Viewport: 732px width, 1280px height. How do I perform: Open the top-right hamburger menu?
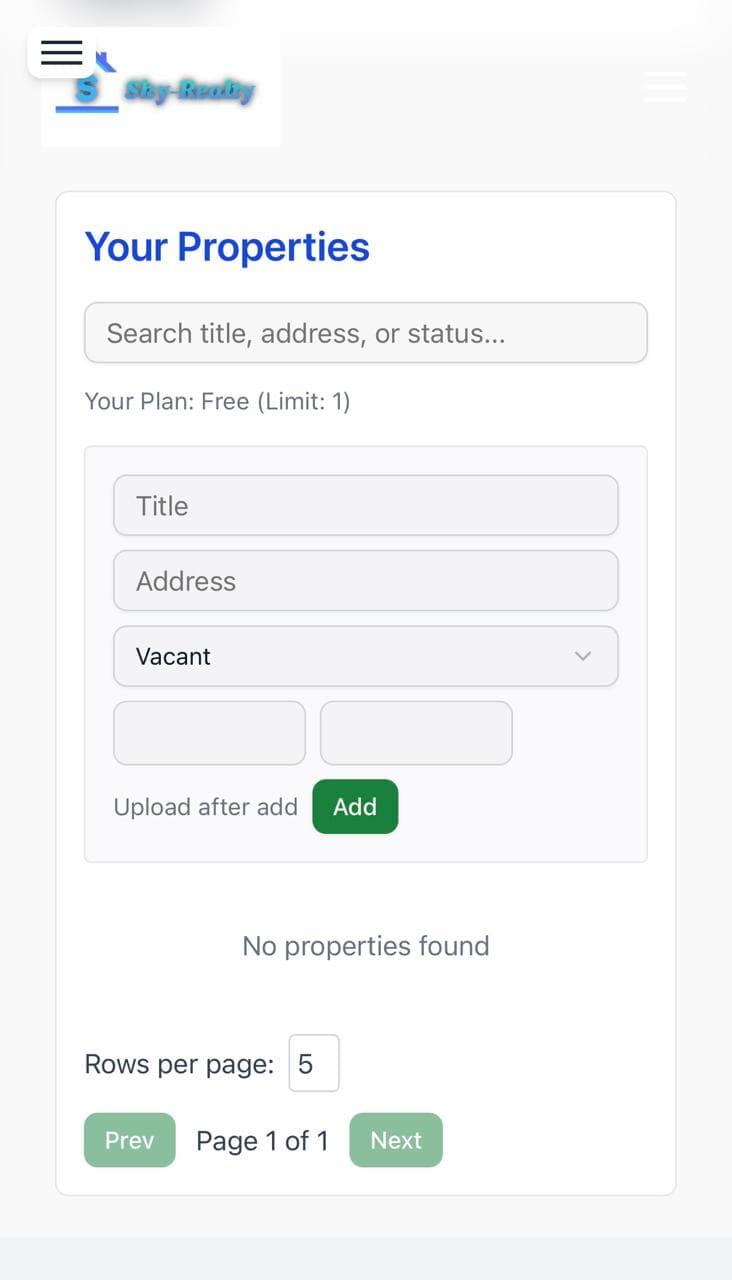(665, 87)
